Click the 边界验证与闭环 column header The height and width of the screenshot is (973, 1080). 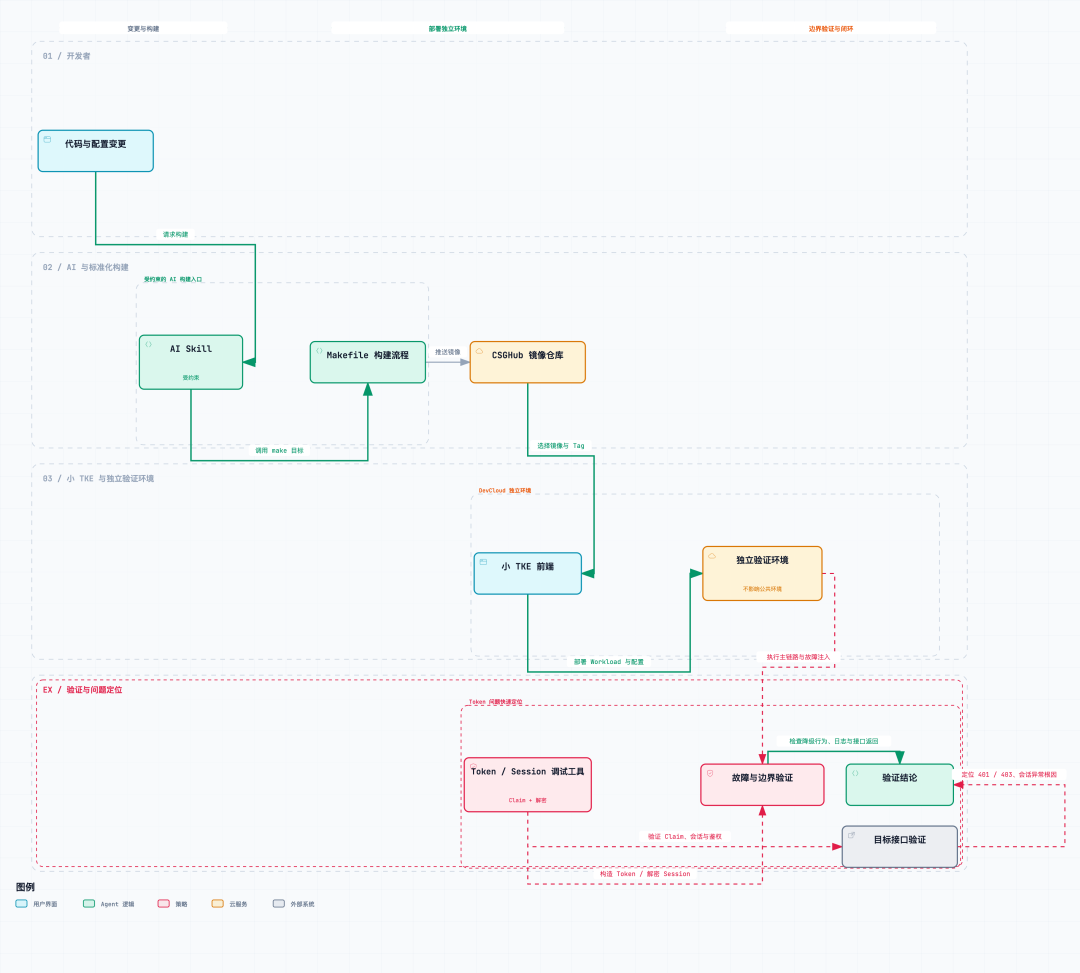point(831,28)
